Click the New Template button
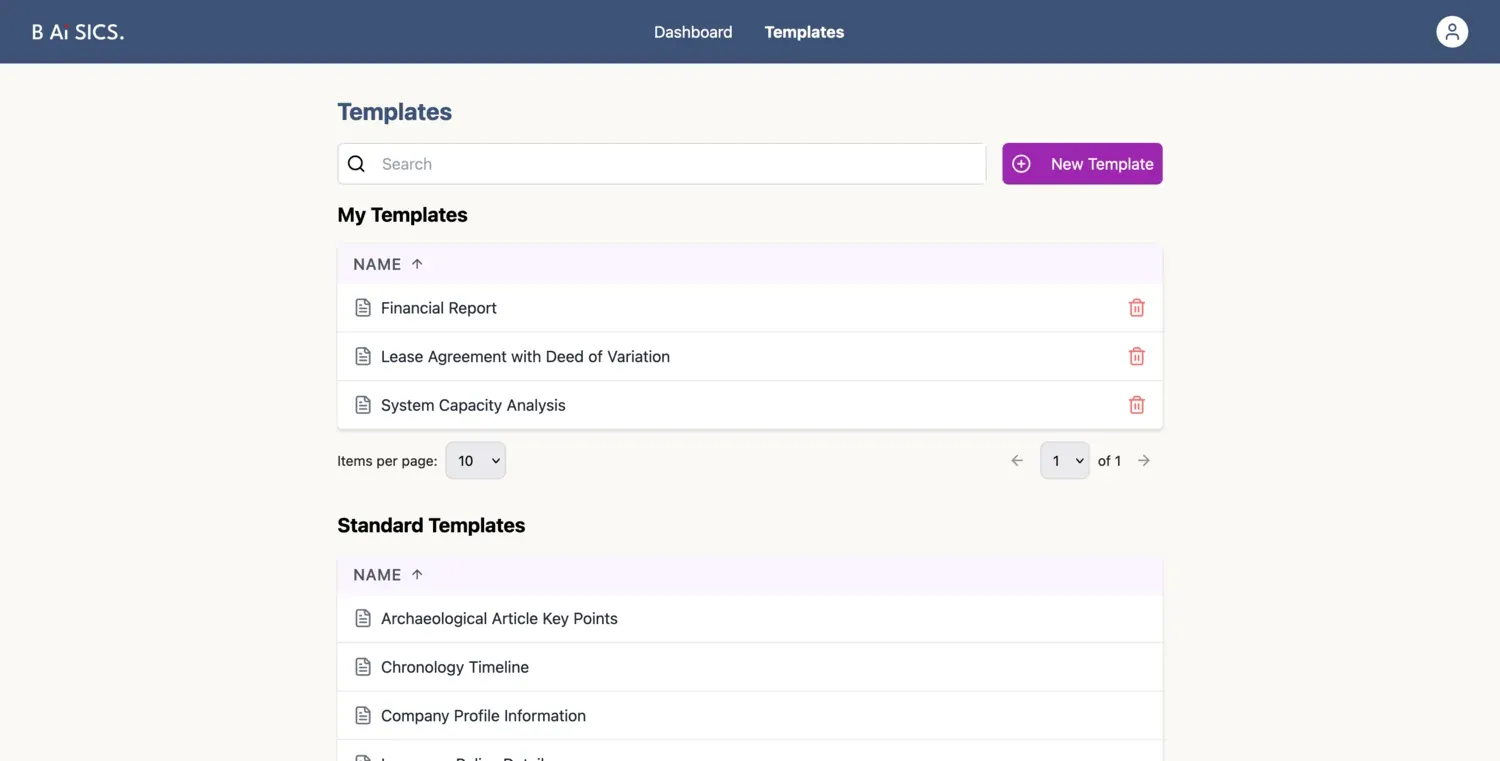1500x761 pixels. tap(1082, 163)
